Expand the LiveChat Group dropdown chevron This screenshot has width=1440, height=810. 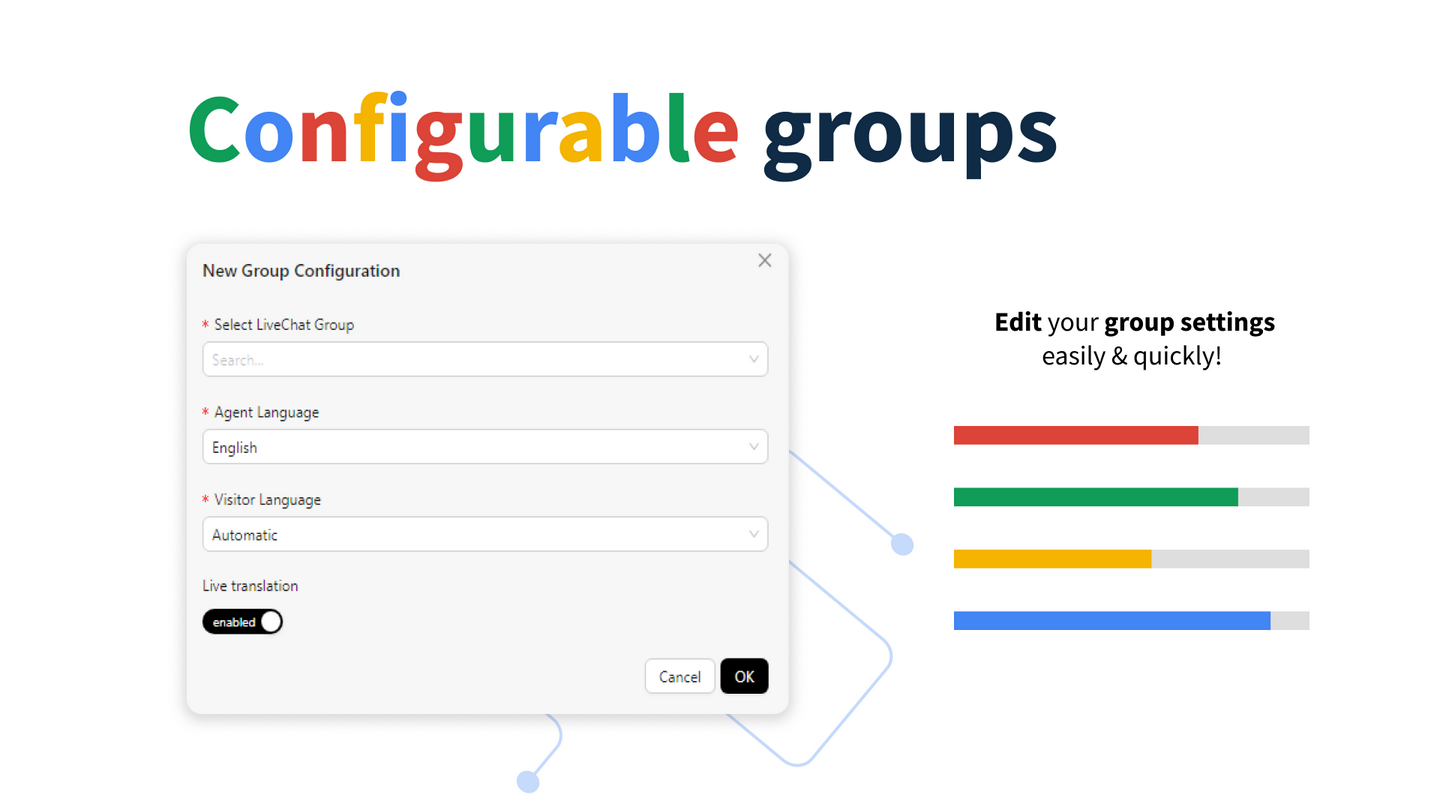click(x=754, y=359)
